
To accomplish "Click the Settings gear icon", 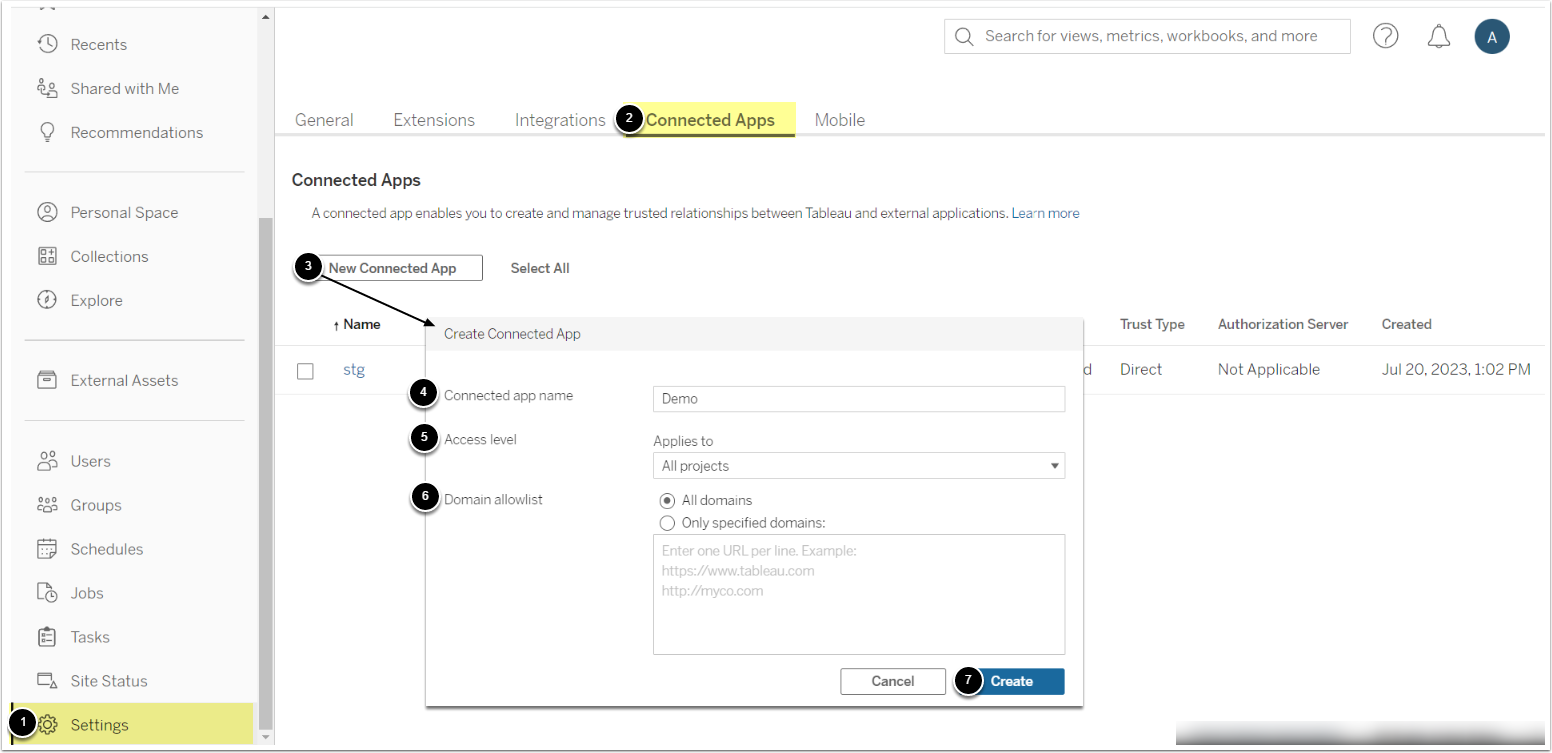I will (49, 725).
